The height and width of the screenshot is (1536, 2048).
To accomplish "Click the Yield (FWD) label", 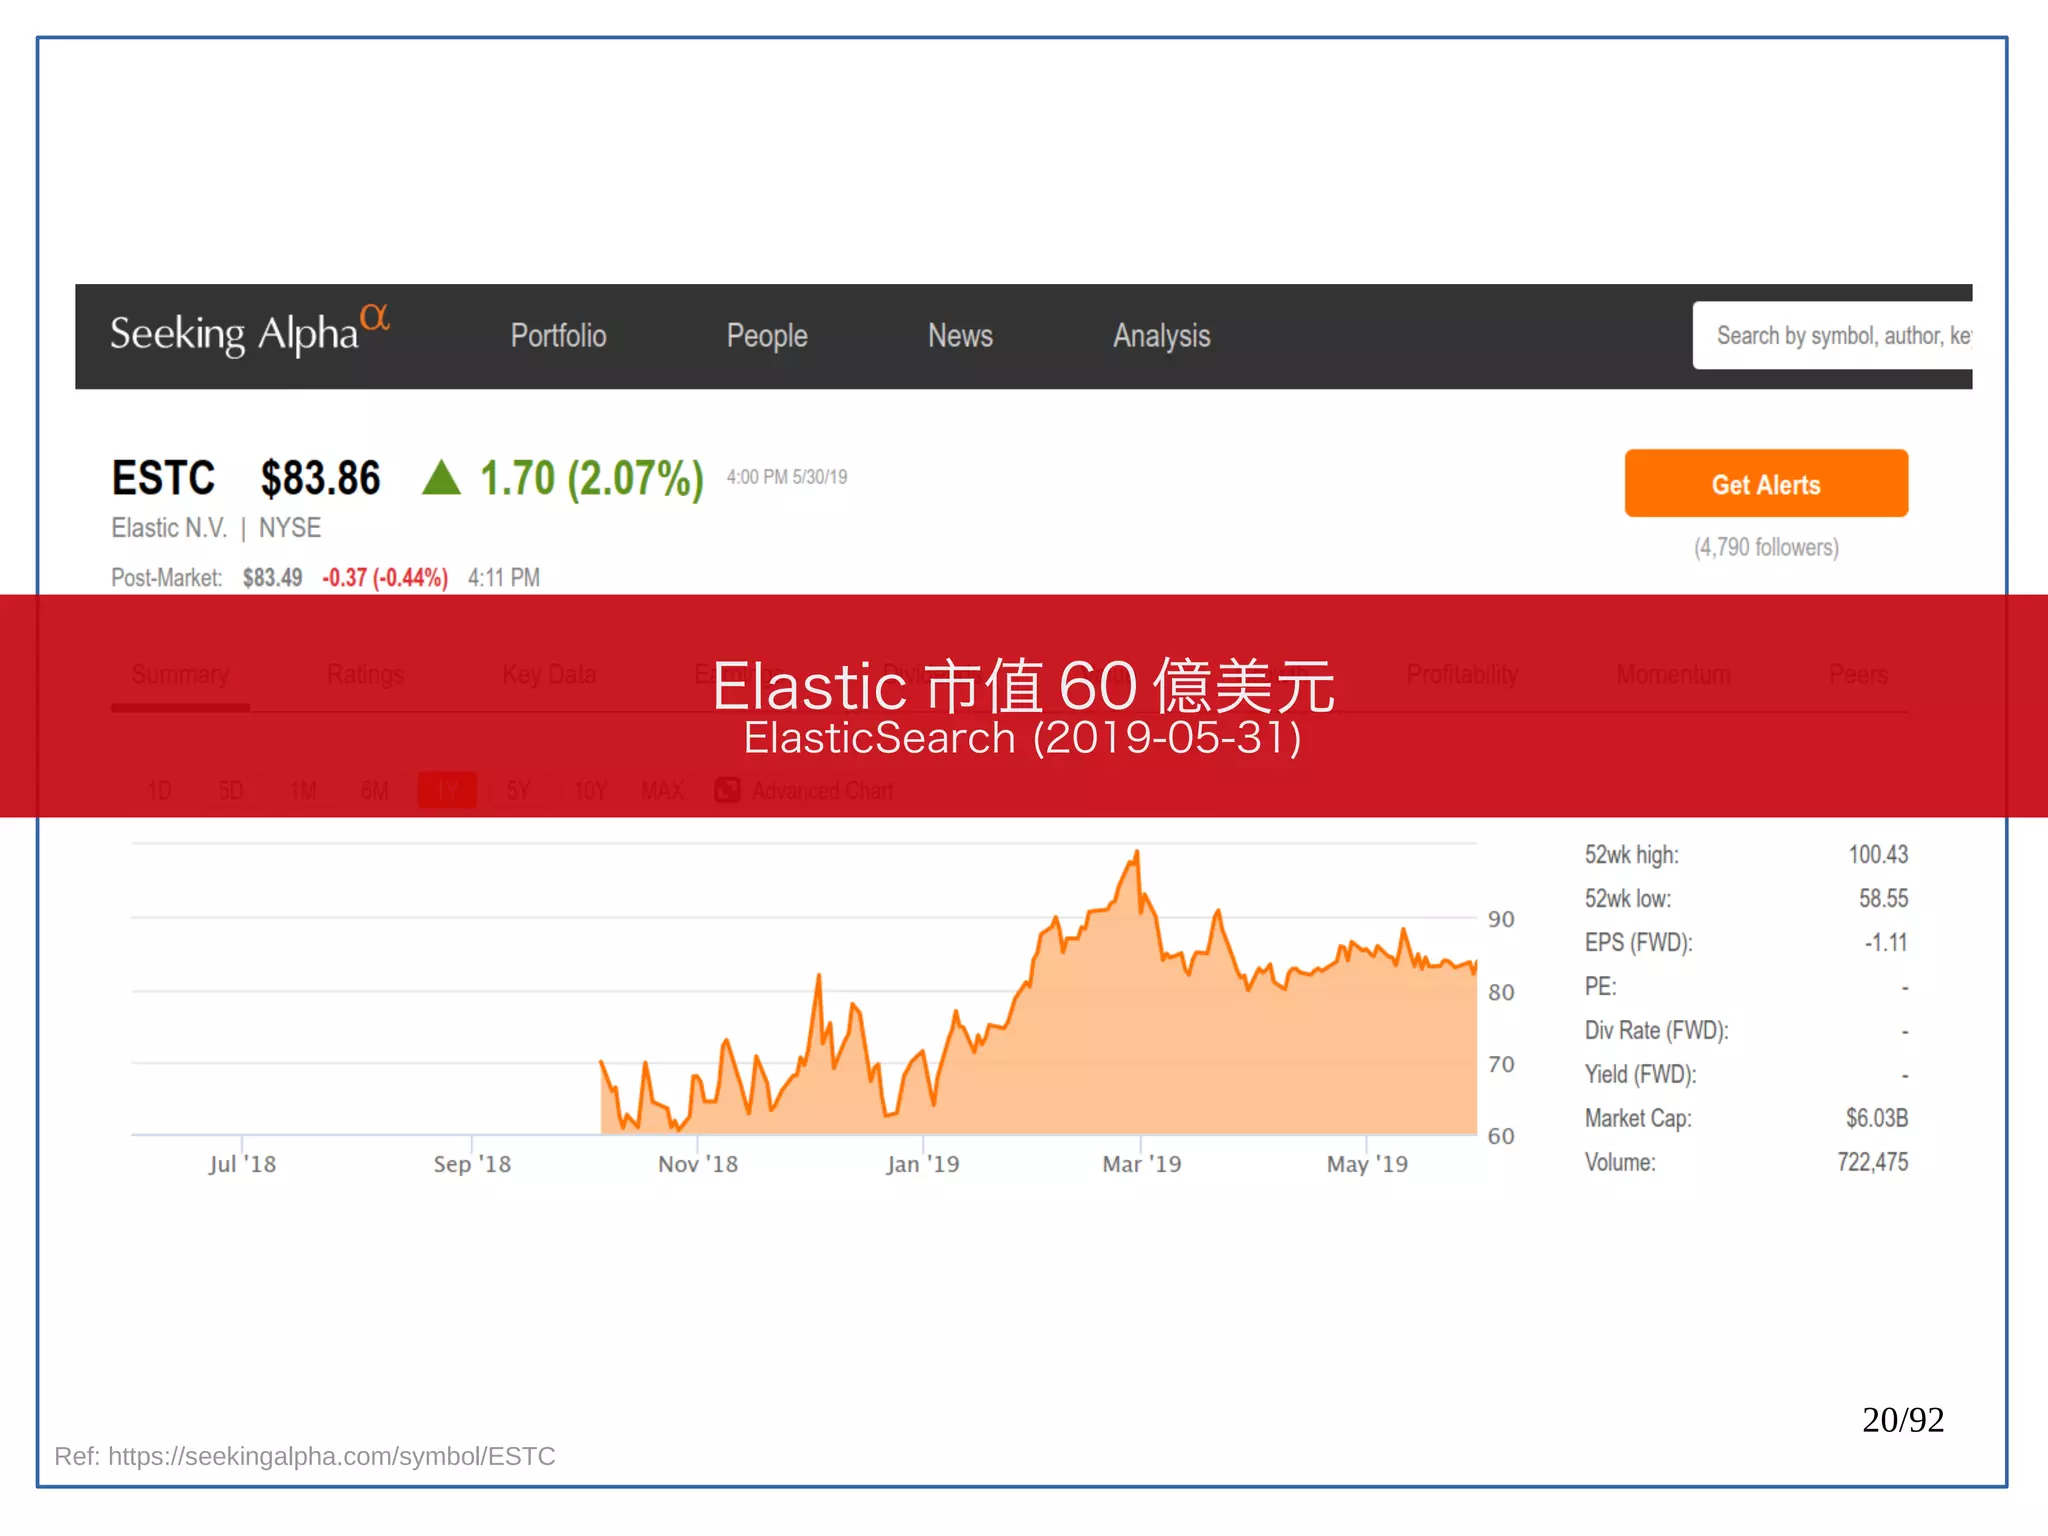I will 1640,1075.
